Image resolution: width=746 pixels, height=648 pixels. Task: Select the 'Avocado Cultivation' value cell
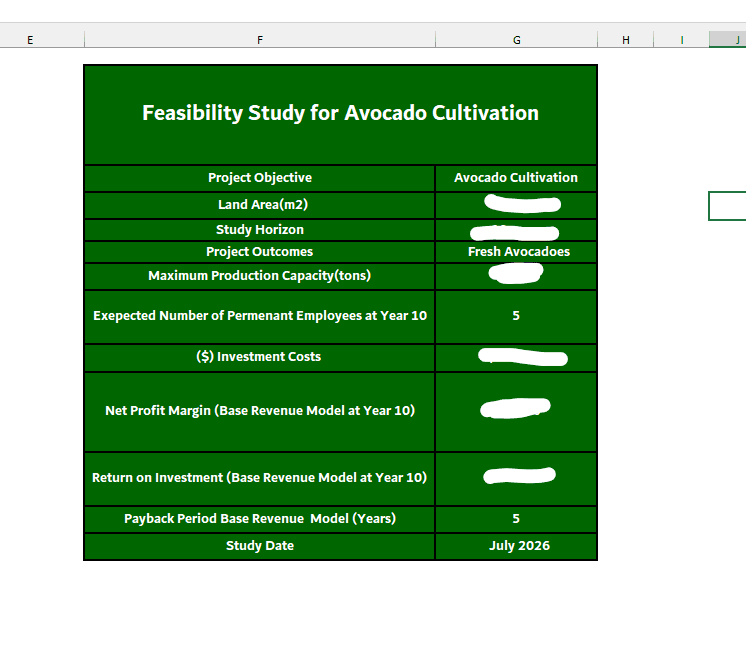point(516,178)
